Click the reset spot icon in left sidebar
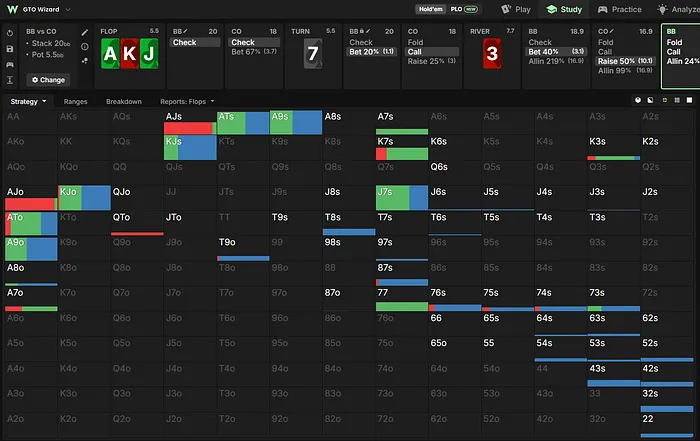 (x=10, y=33)
